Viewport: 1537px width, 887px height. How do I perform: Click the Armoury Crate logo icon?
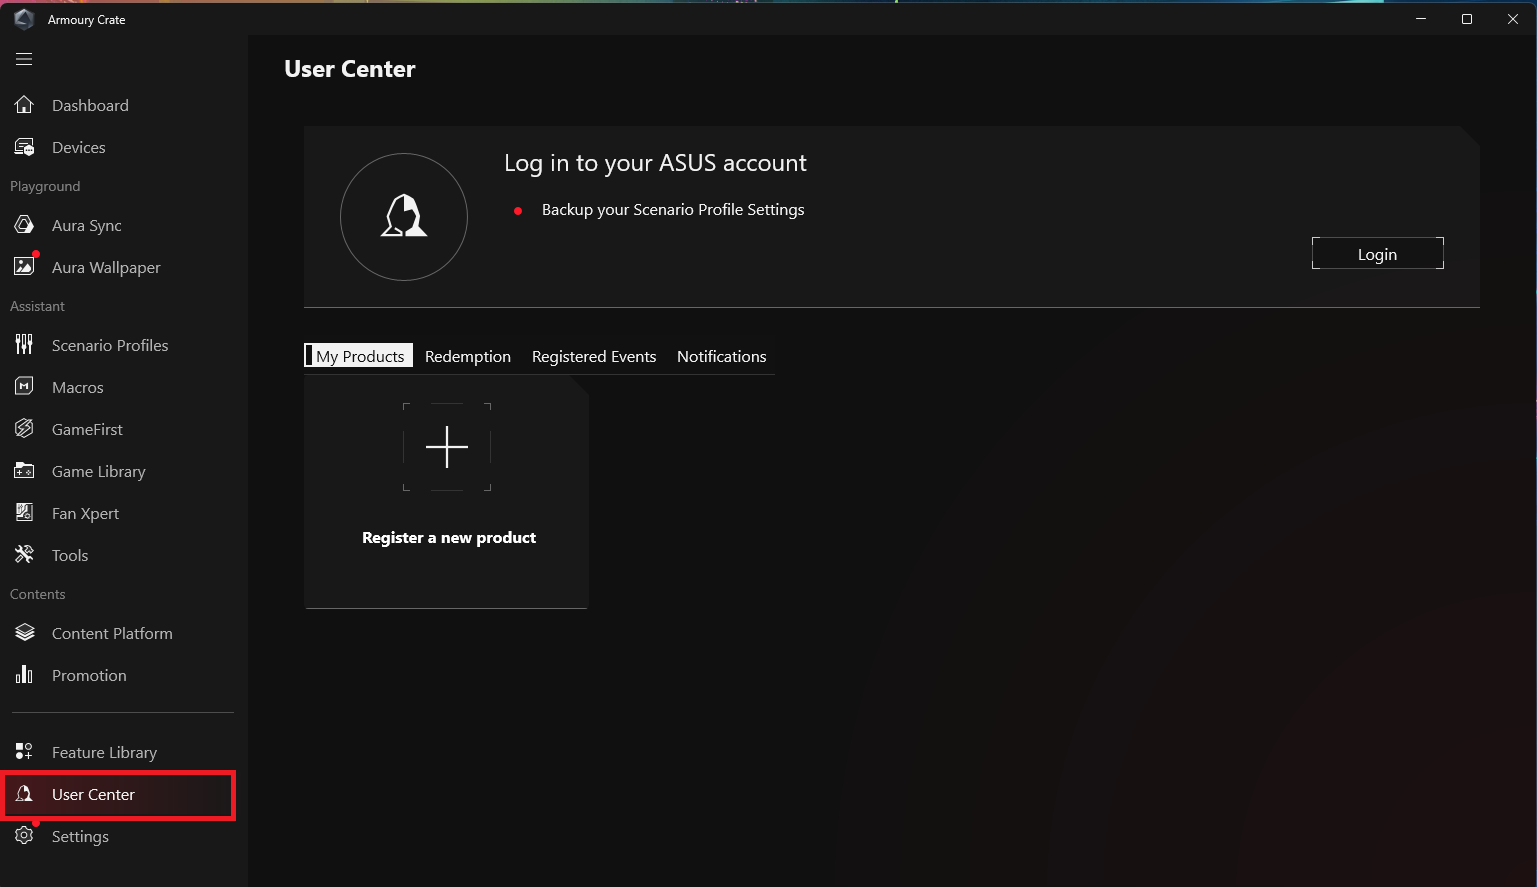[x=24, y=19]
